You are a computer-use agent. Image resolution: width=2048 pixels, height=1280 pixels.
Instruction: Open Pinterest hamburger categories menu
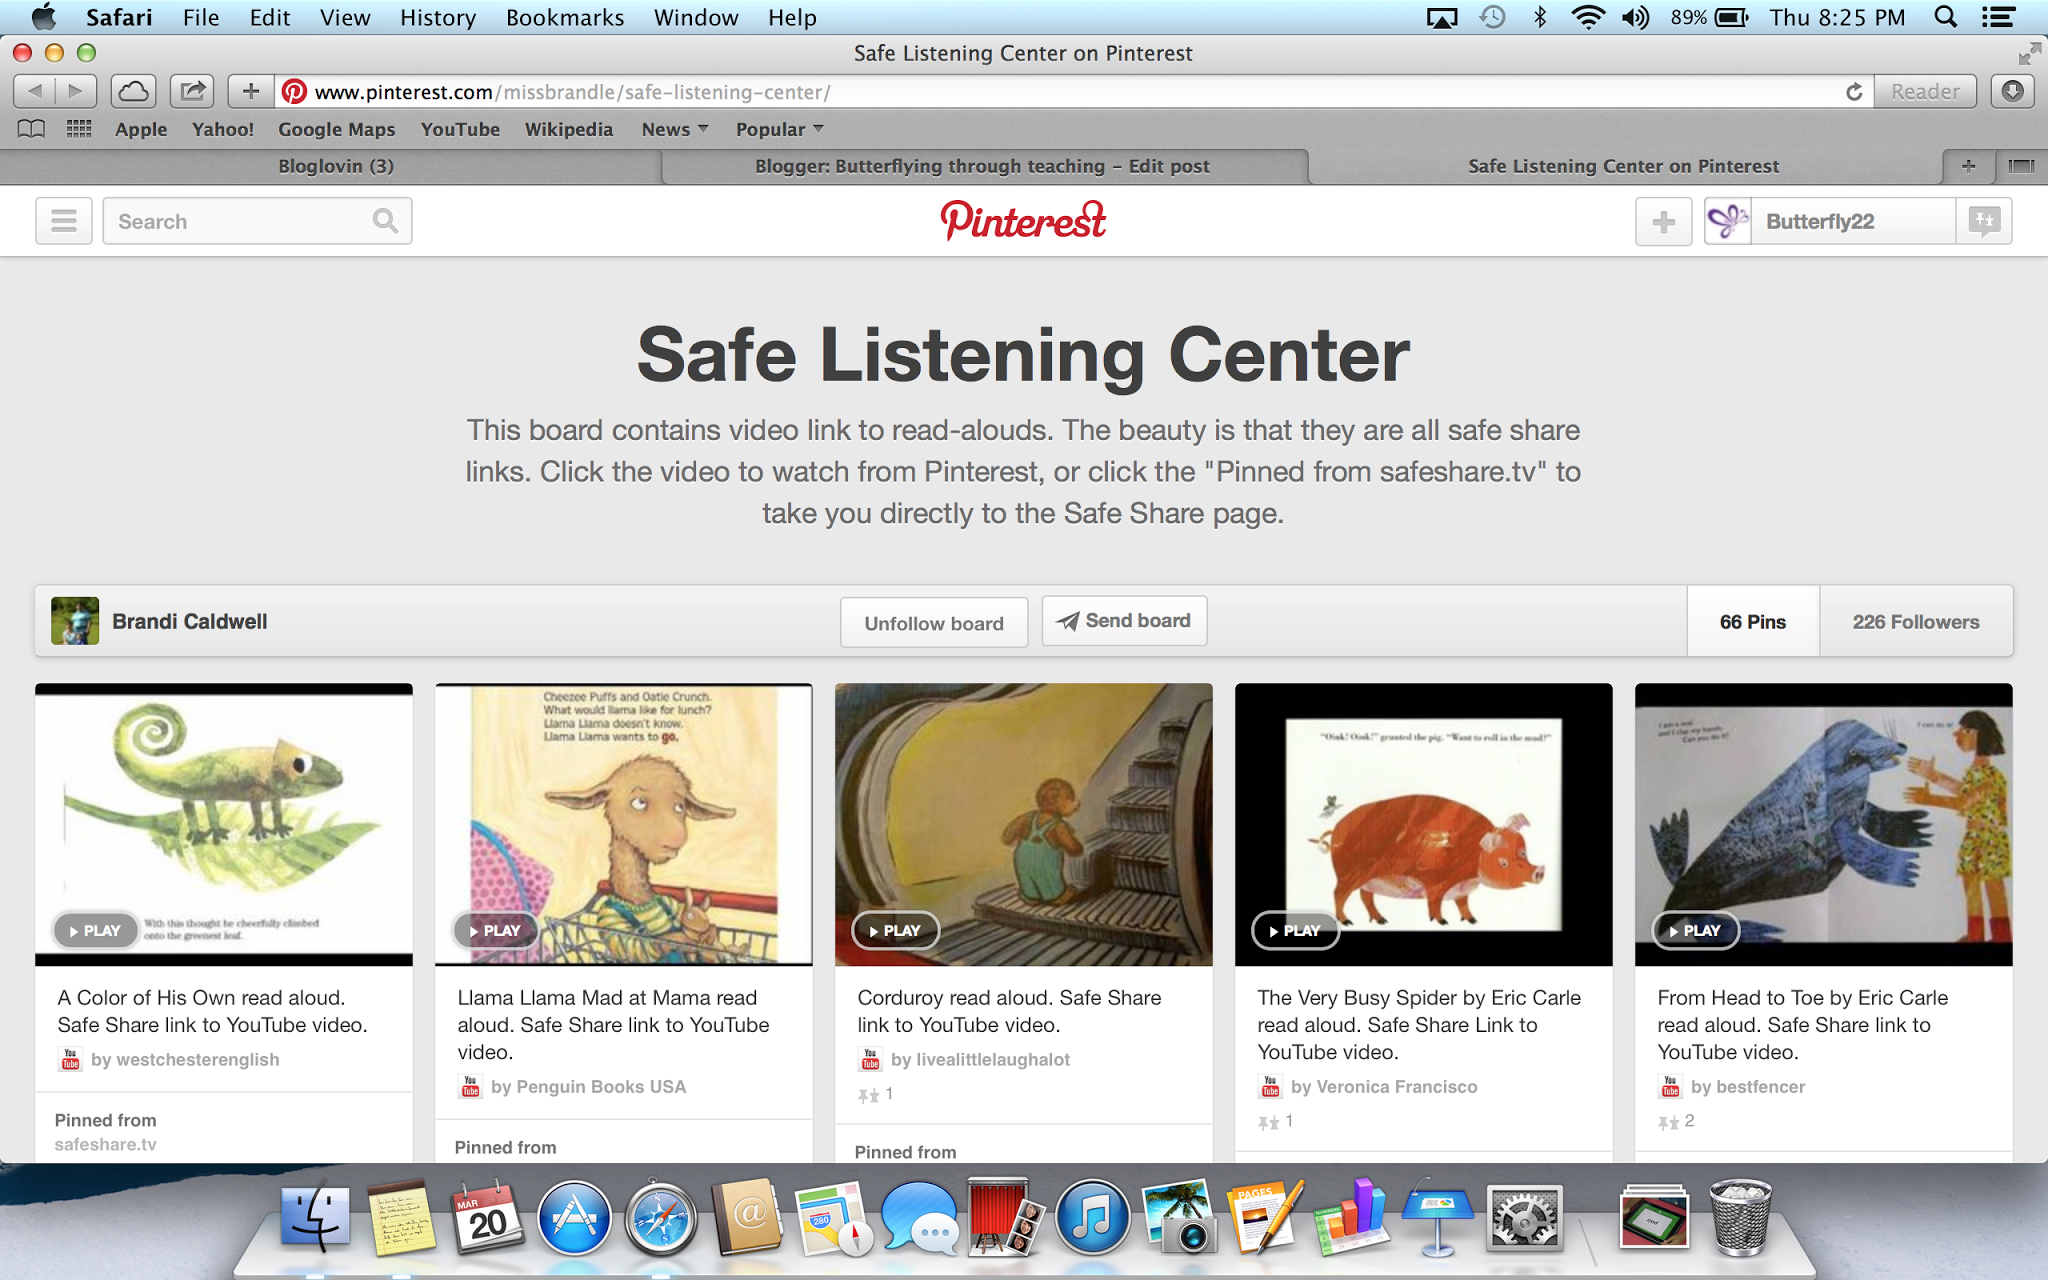click(64, 221)
